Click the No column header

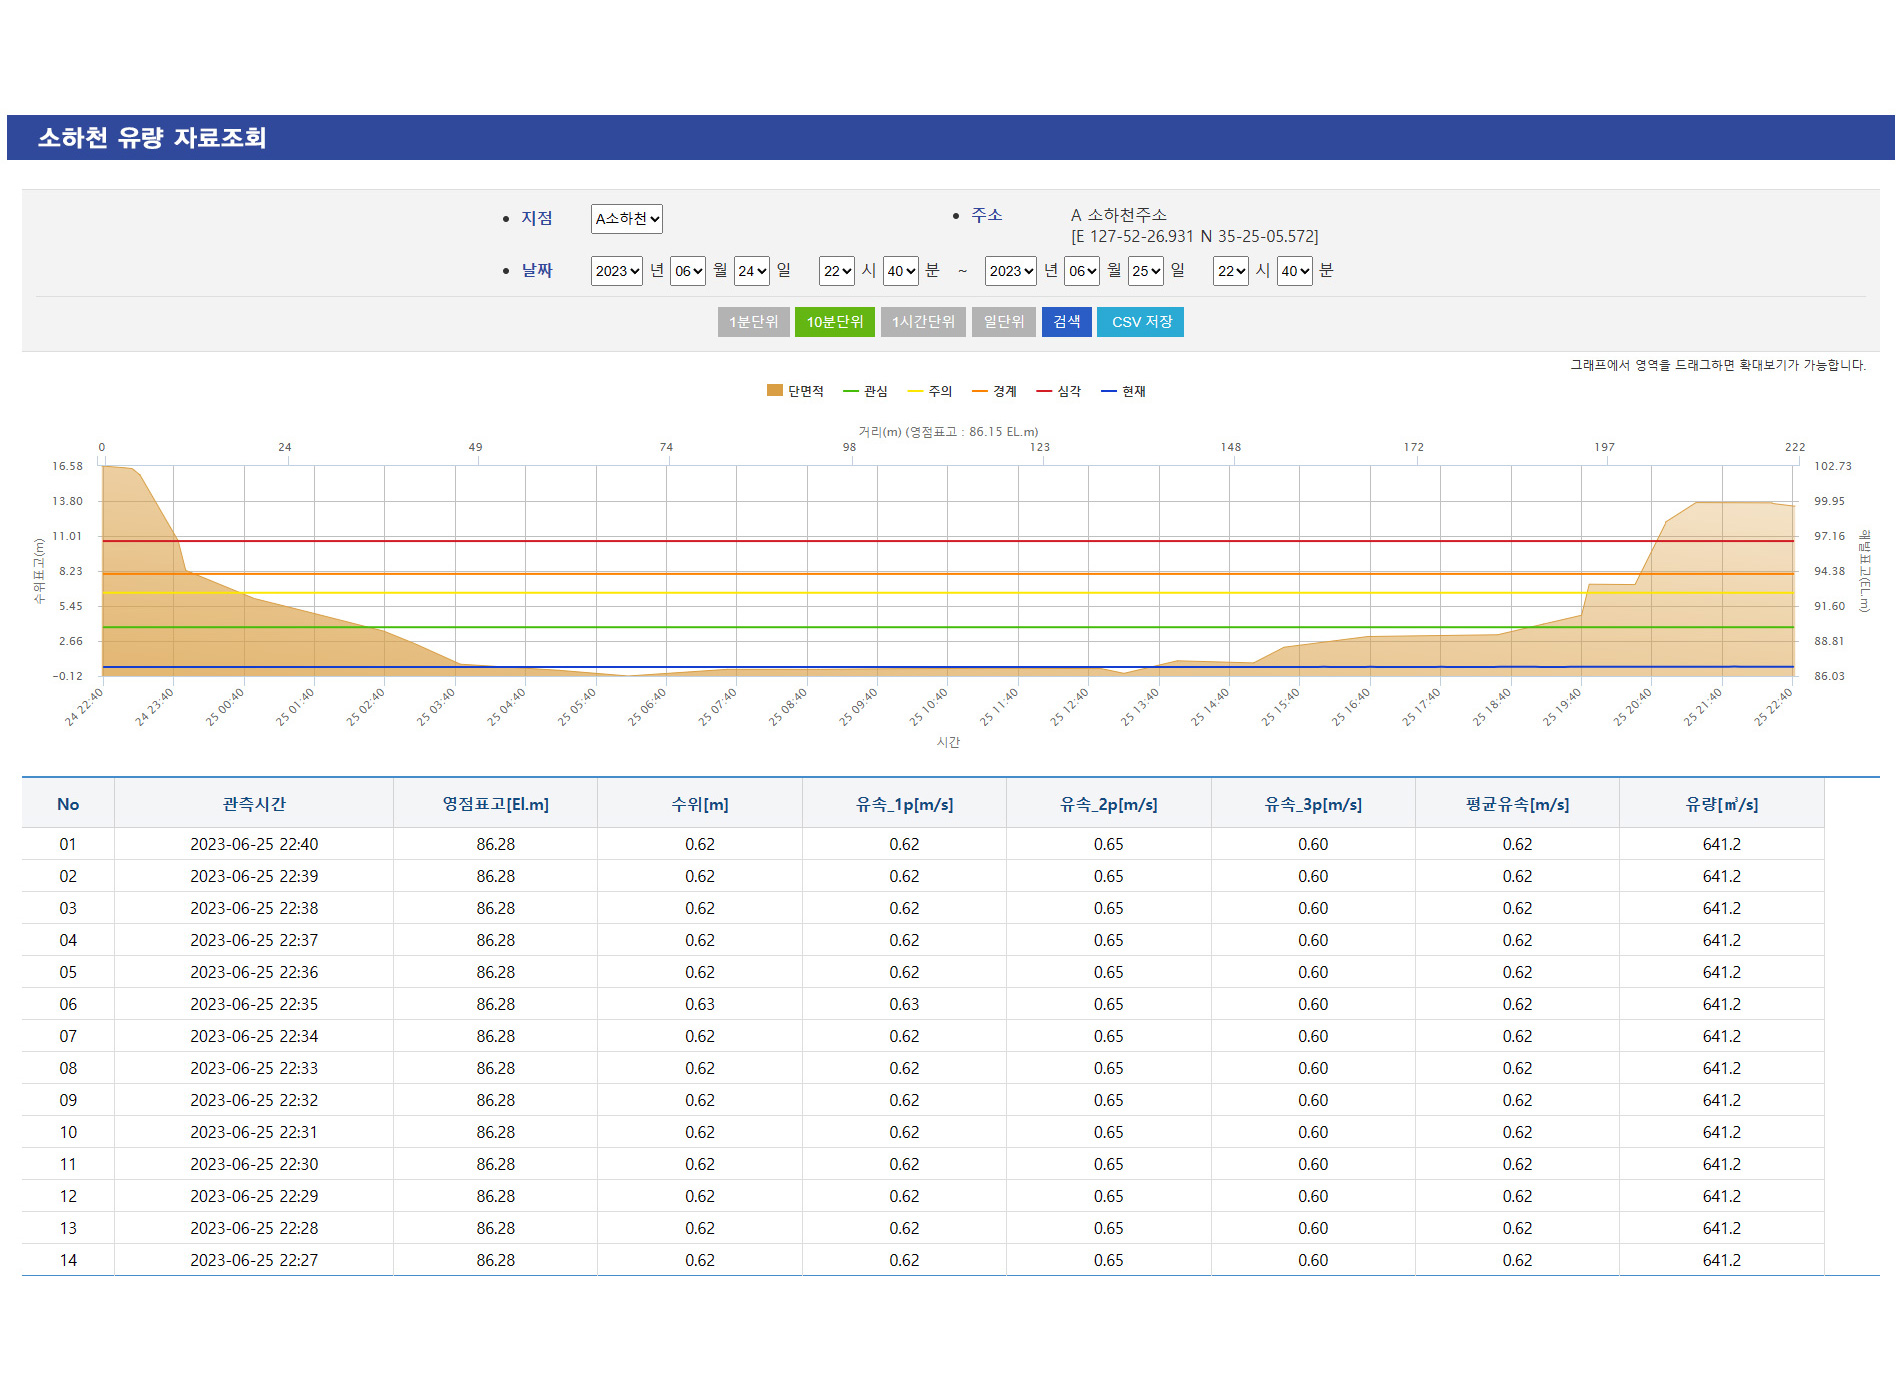coord(68,804)
